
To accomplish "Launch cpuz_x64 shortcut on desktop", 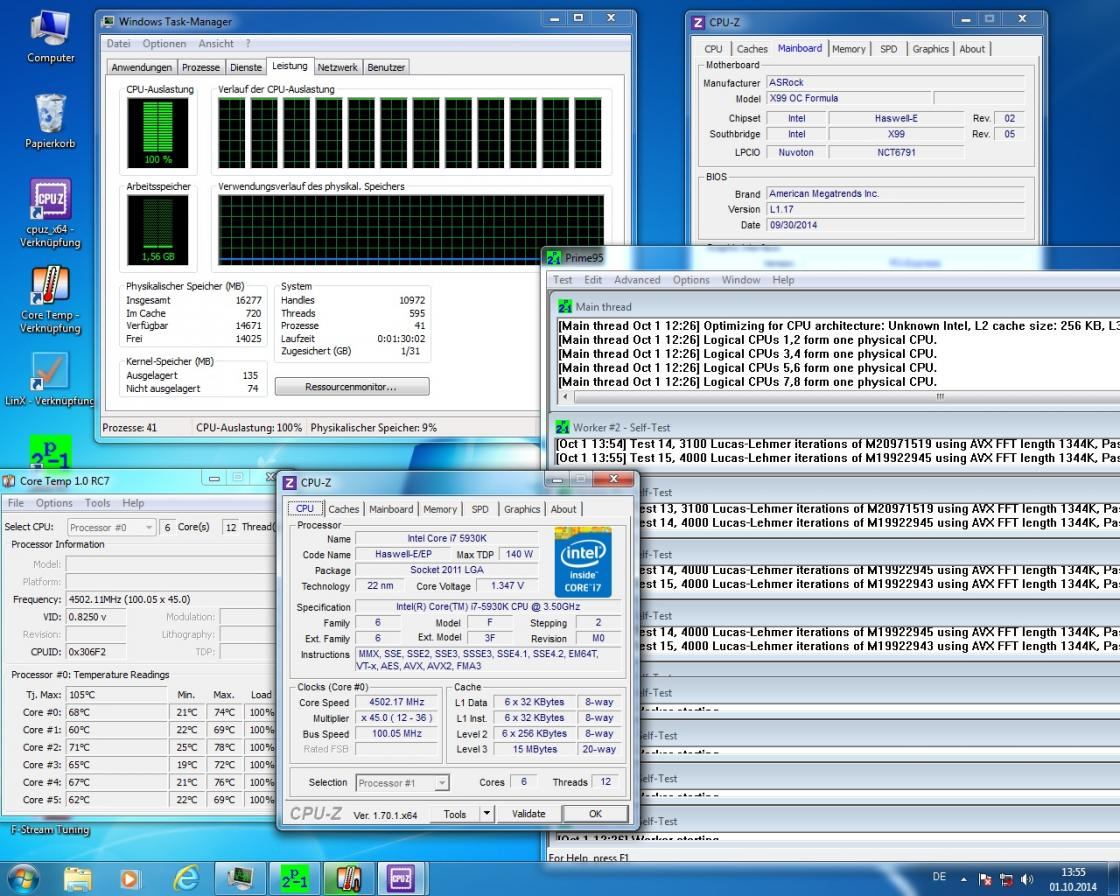I will [x=50, y=213].
